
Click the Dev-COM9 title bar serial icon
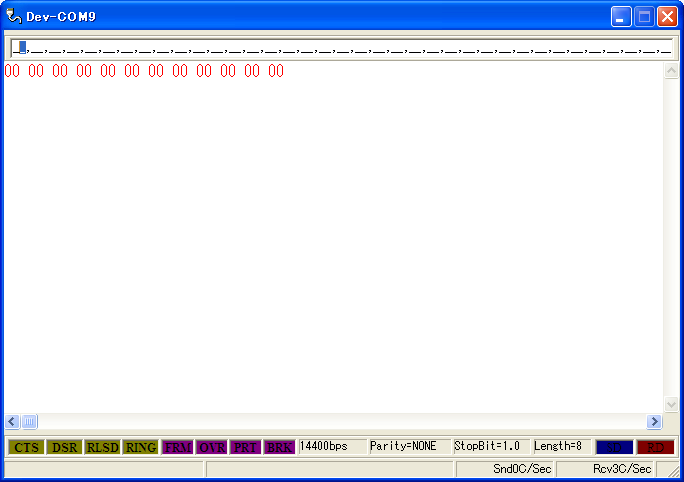pos(14,16)
